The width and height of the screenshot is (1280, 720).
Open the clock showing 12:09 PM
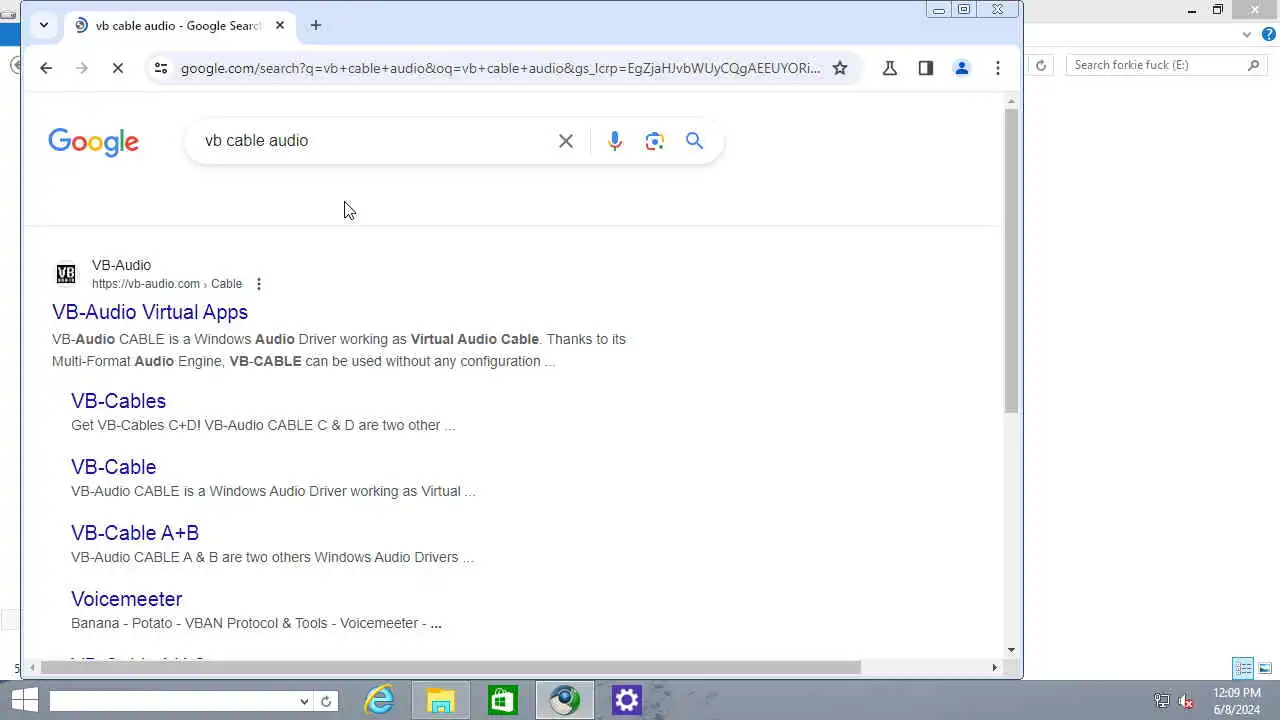(x=1237, y=701)
